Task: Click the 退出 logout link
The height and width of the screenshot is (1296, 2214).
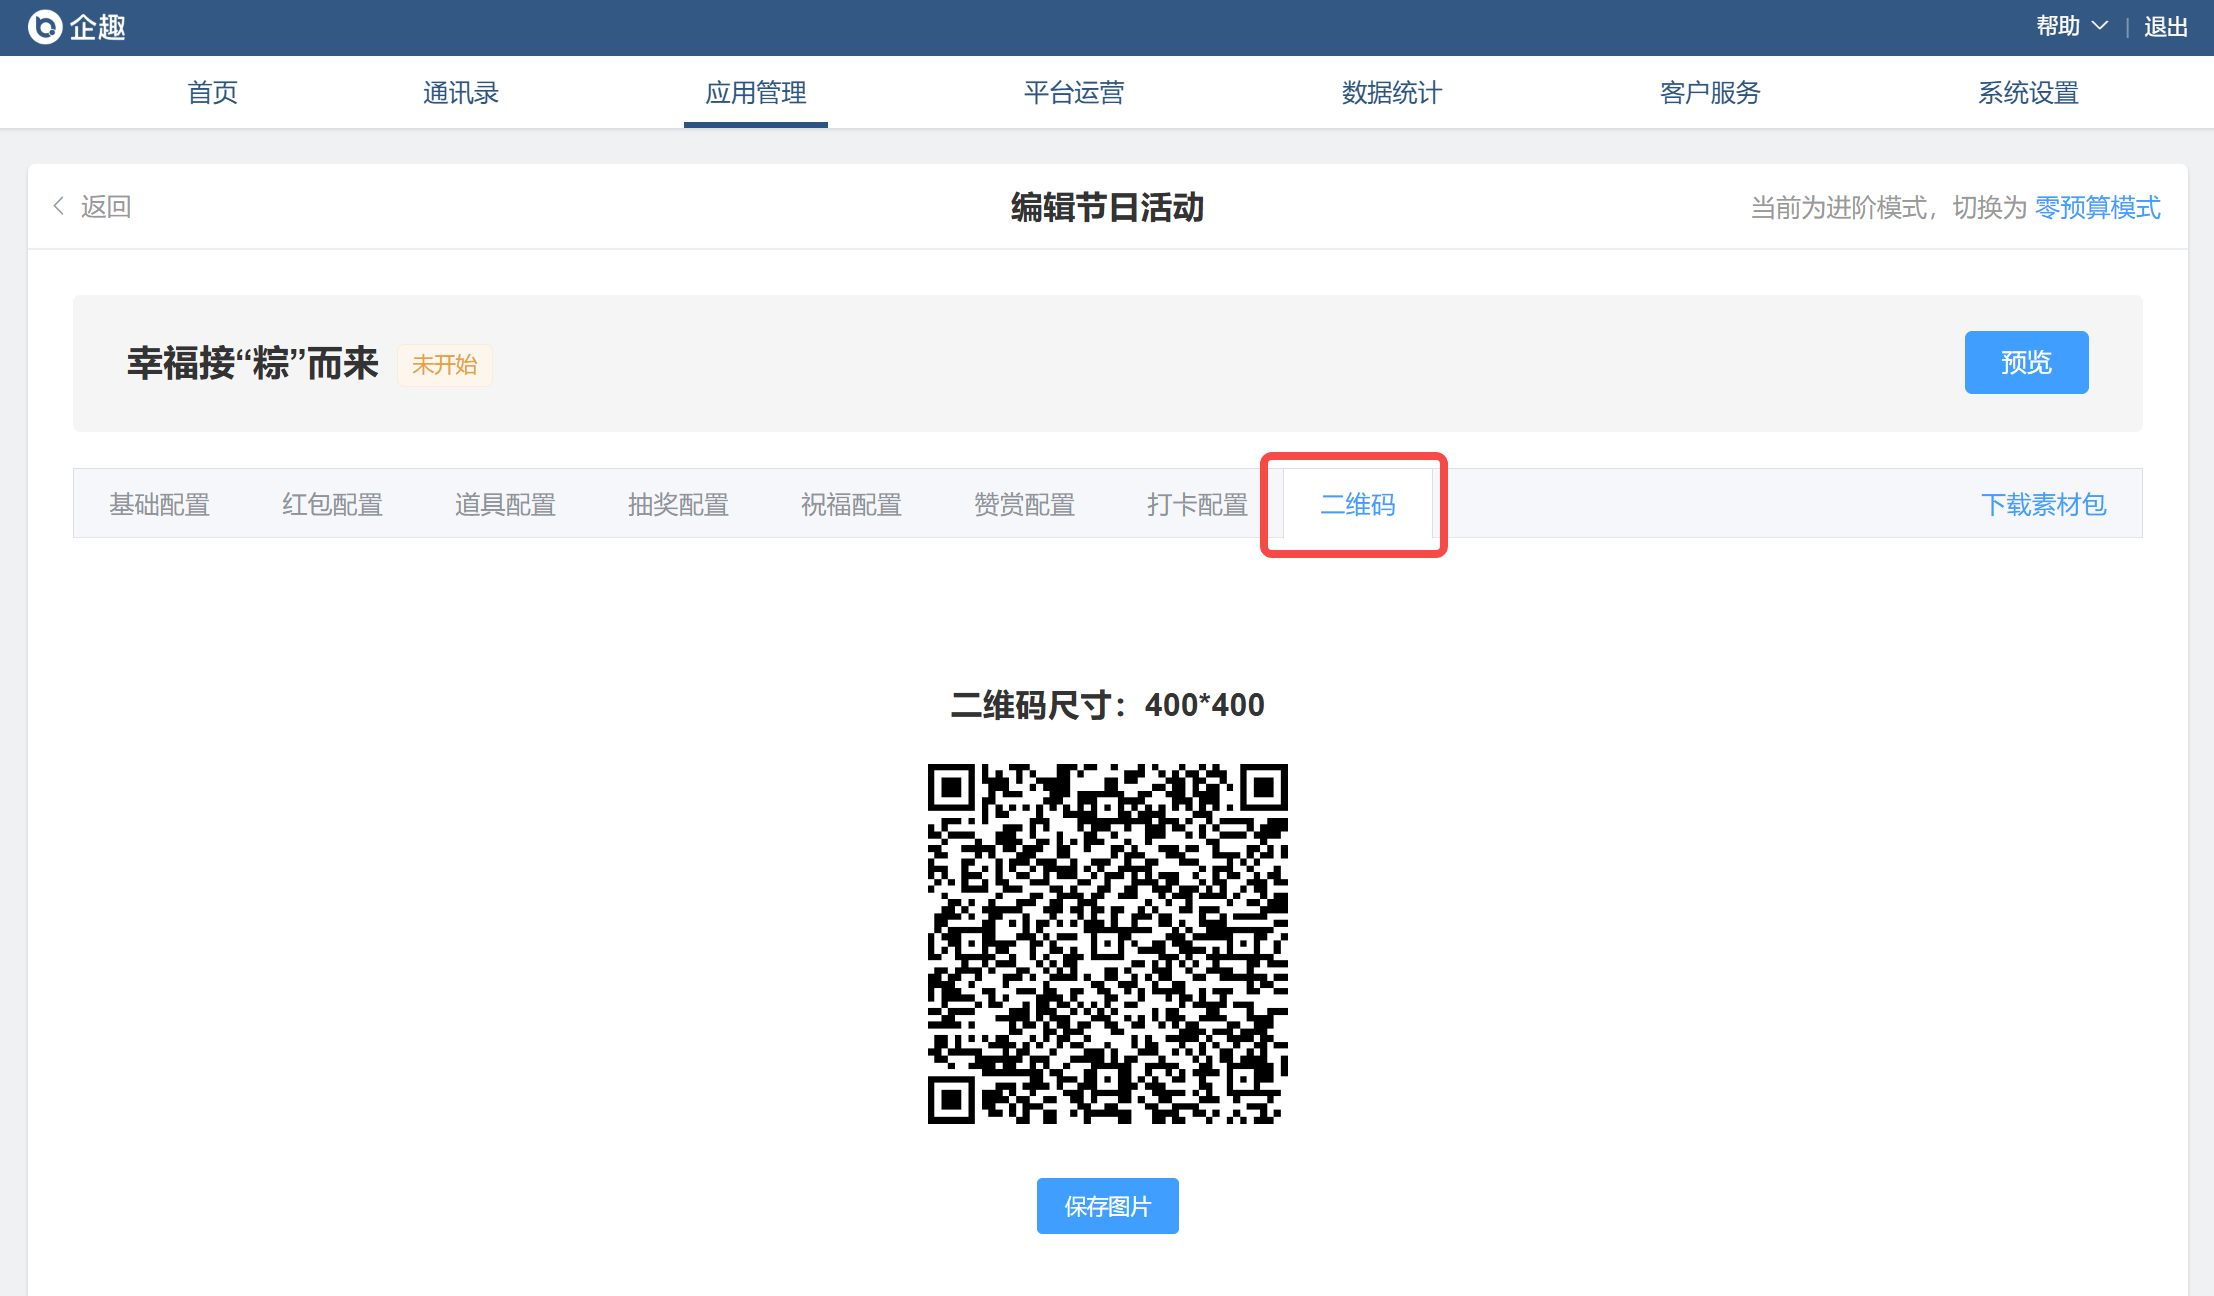Action: [2165, 27]
